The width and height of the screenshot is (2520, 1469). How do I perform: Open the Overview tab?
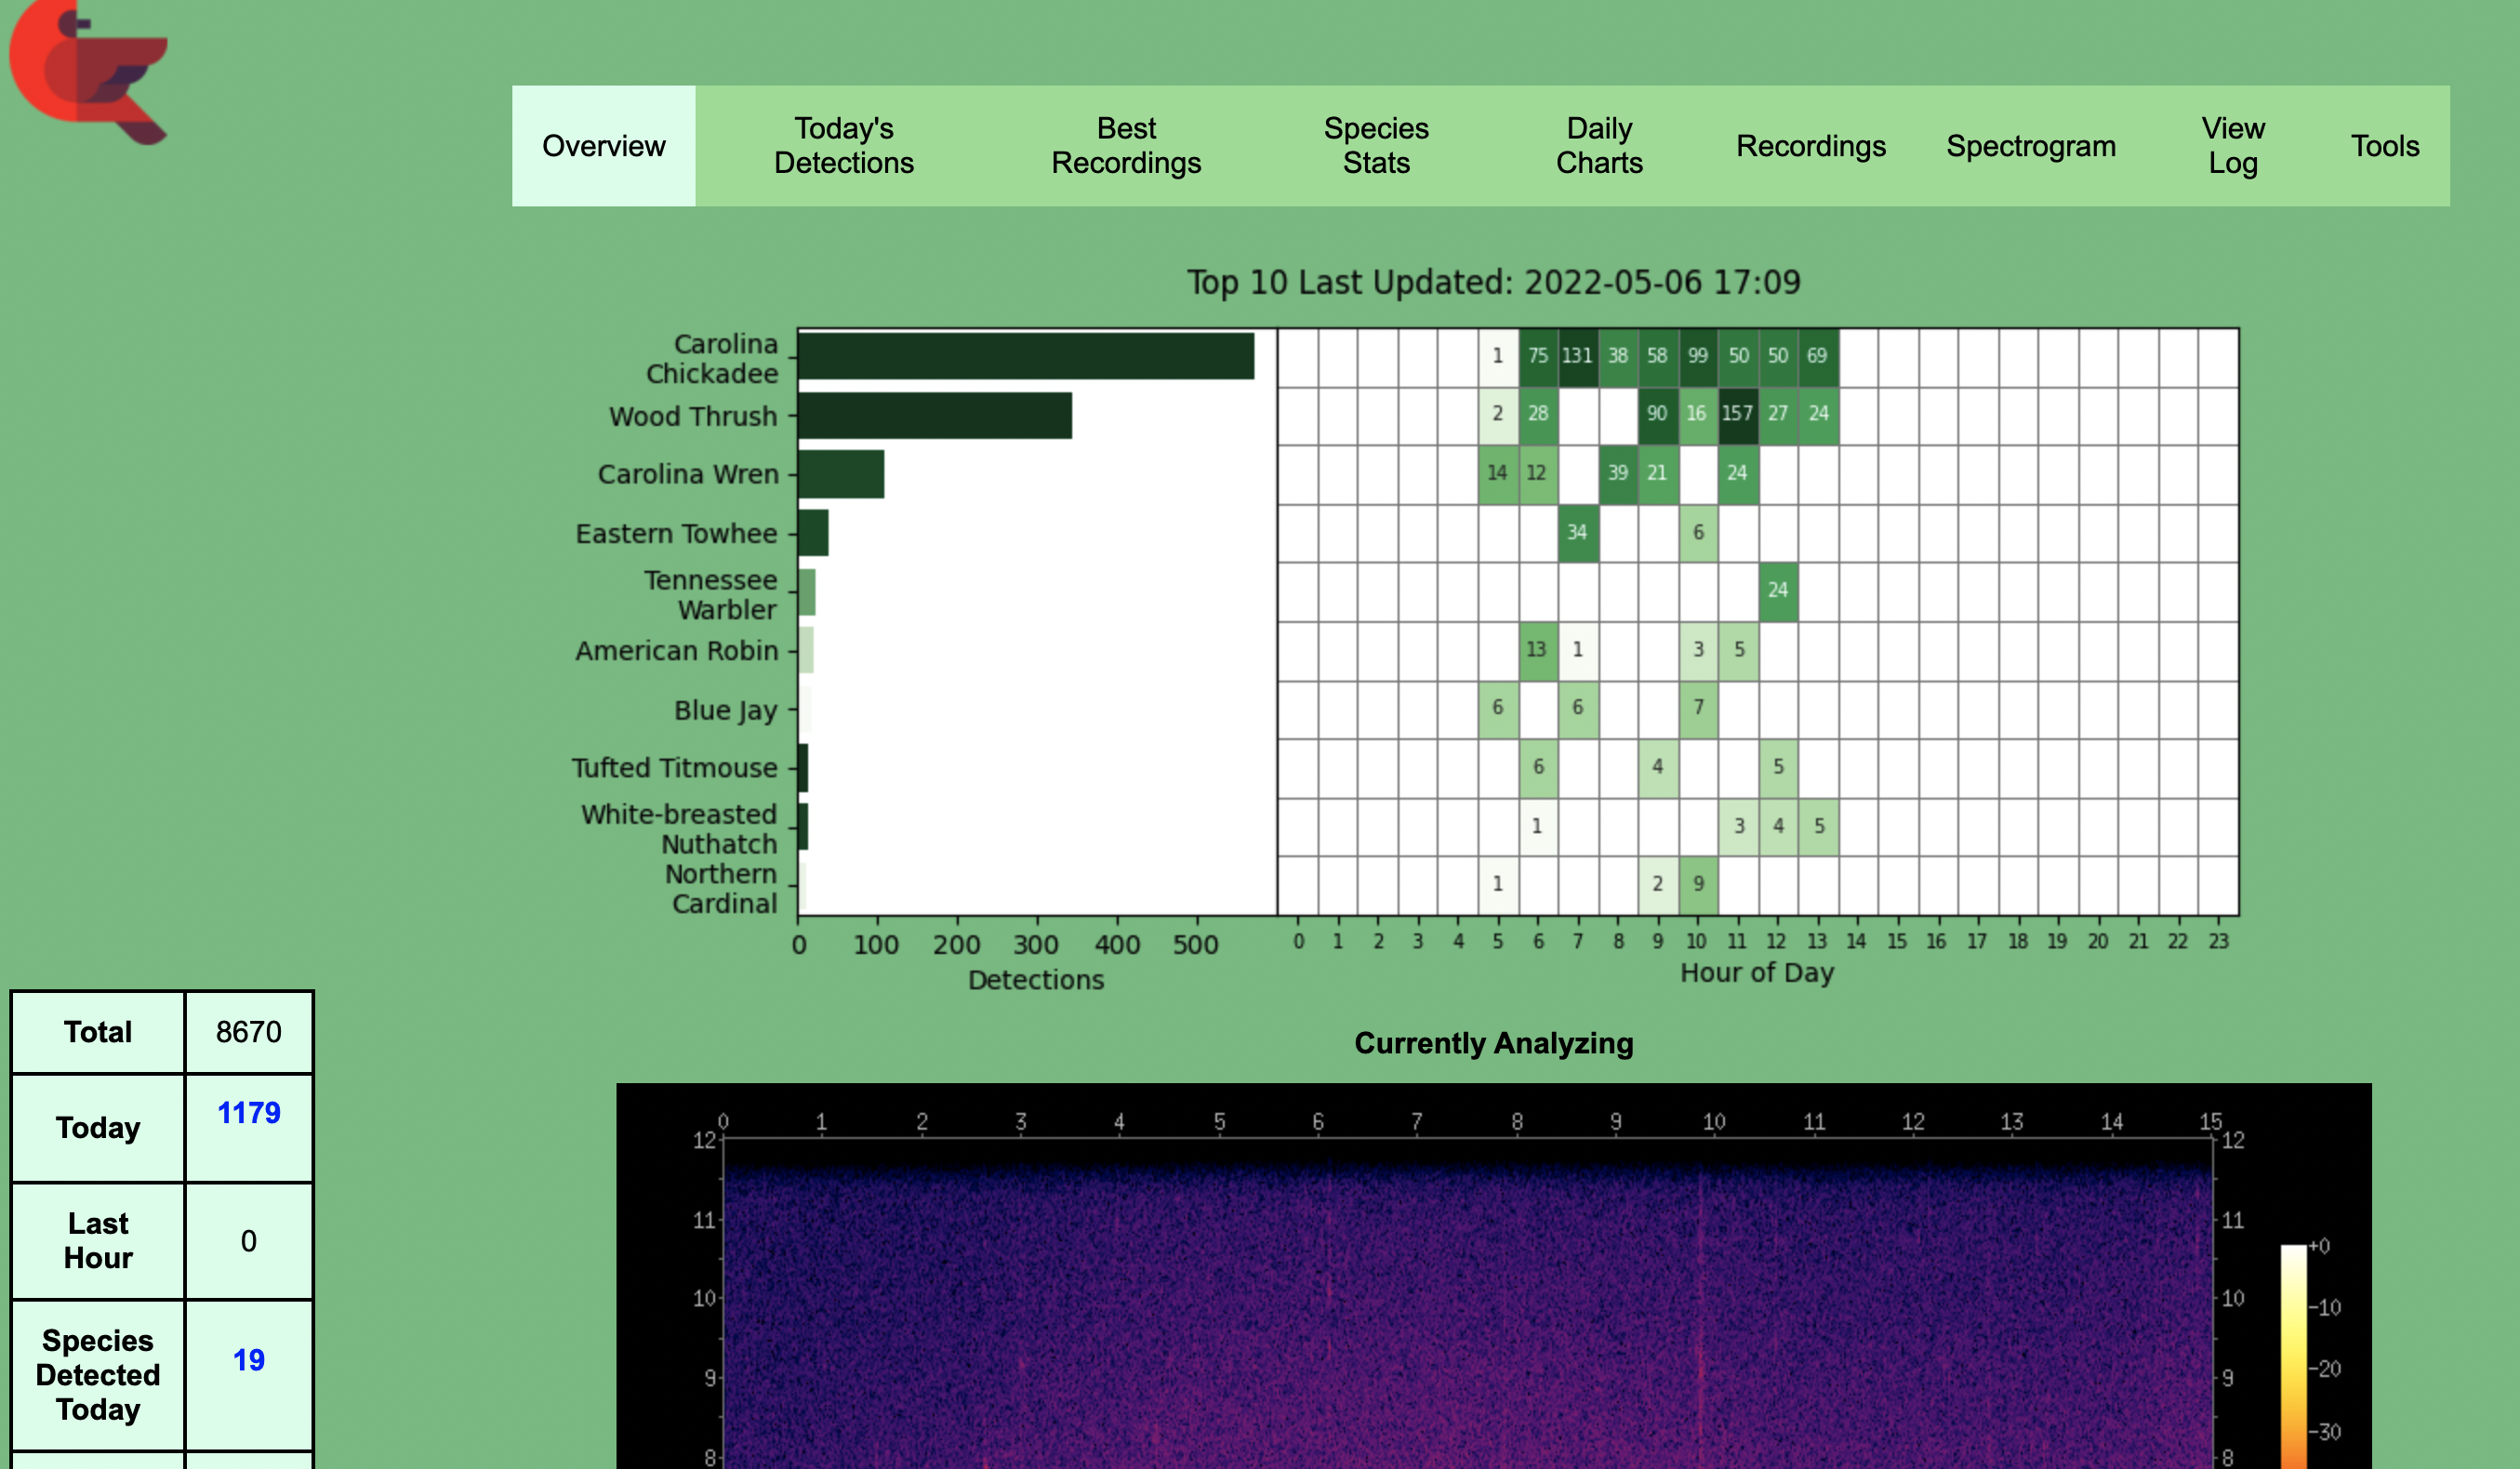(603, 146)
